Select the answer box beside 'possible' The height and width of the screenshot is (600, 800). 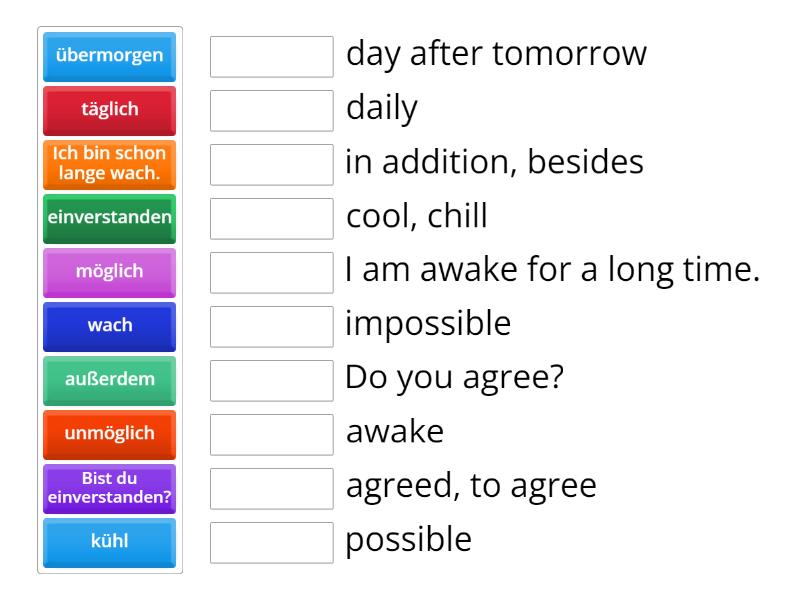point(272,543)
